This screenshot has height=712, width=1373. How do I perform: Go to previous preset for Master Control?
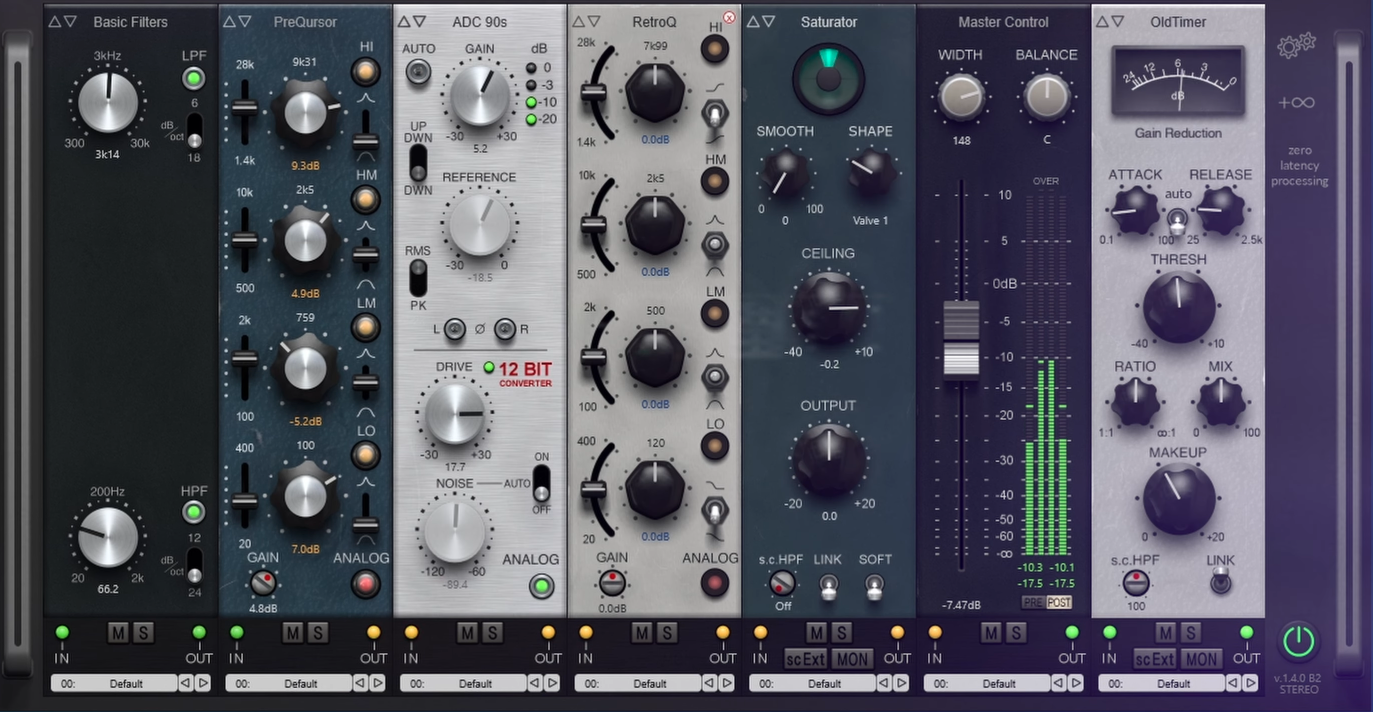(1058, 683)
